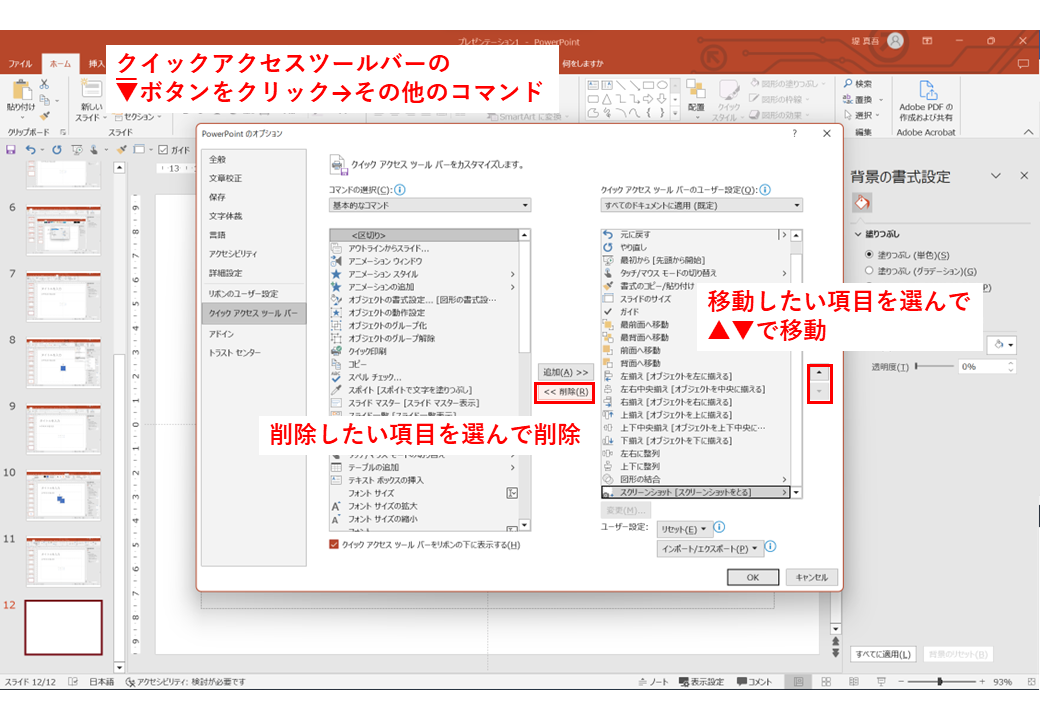1040x720 pixels.
Task: Select スクリーンショット item in toolbar list
Action: tap(695, 493)
